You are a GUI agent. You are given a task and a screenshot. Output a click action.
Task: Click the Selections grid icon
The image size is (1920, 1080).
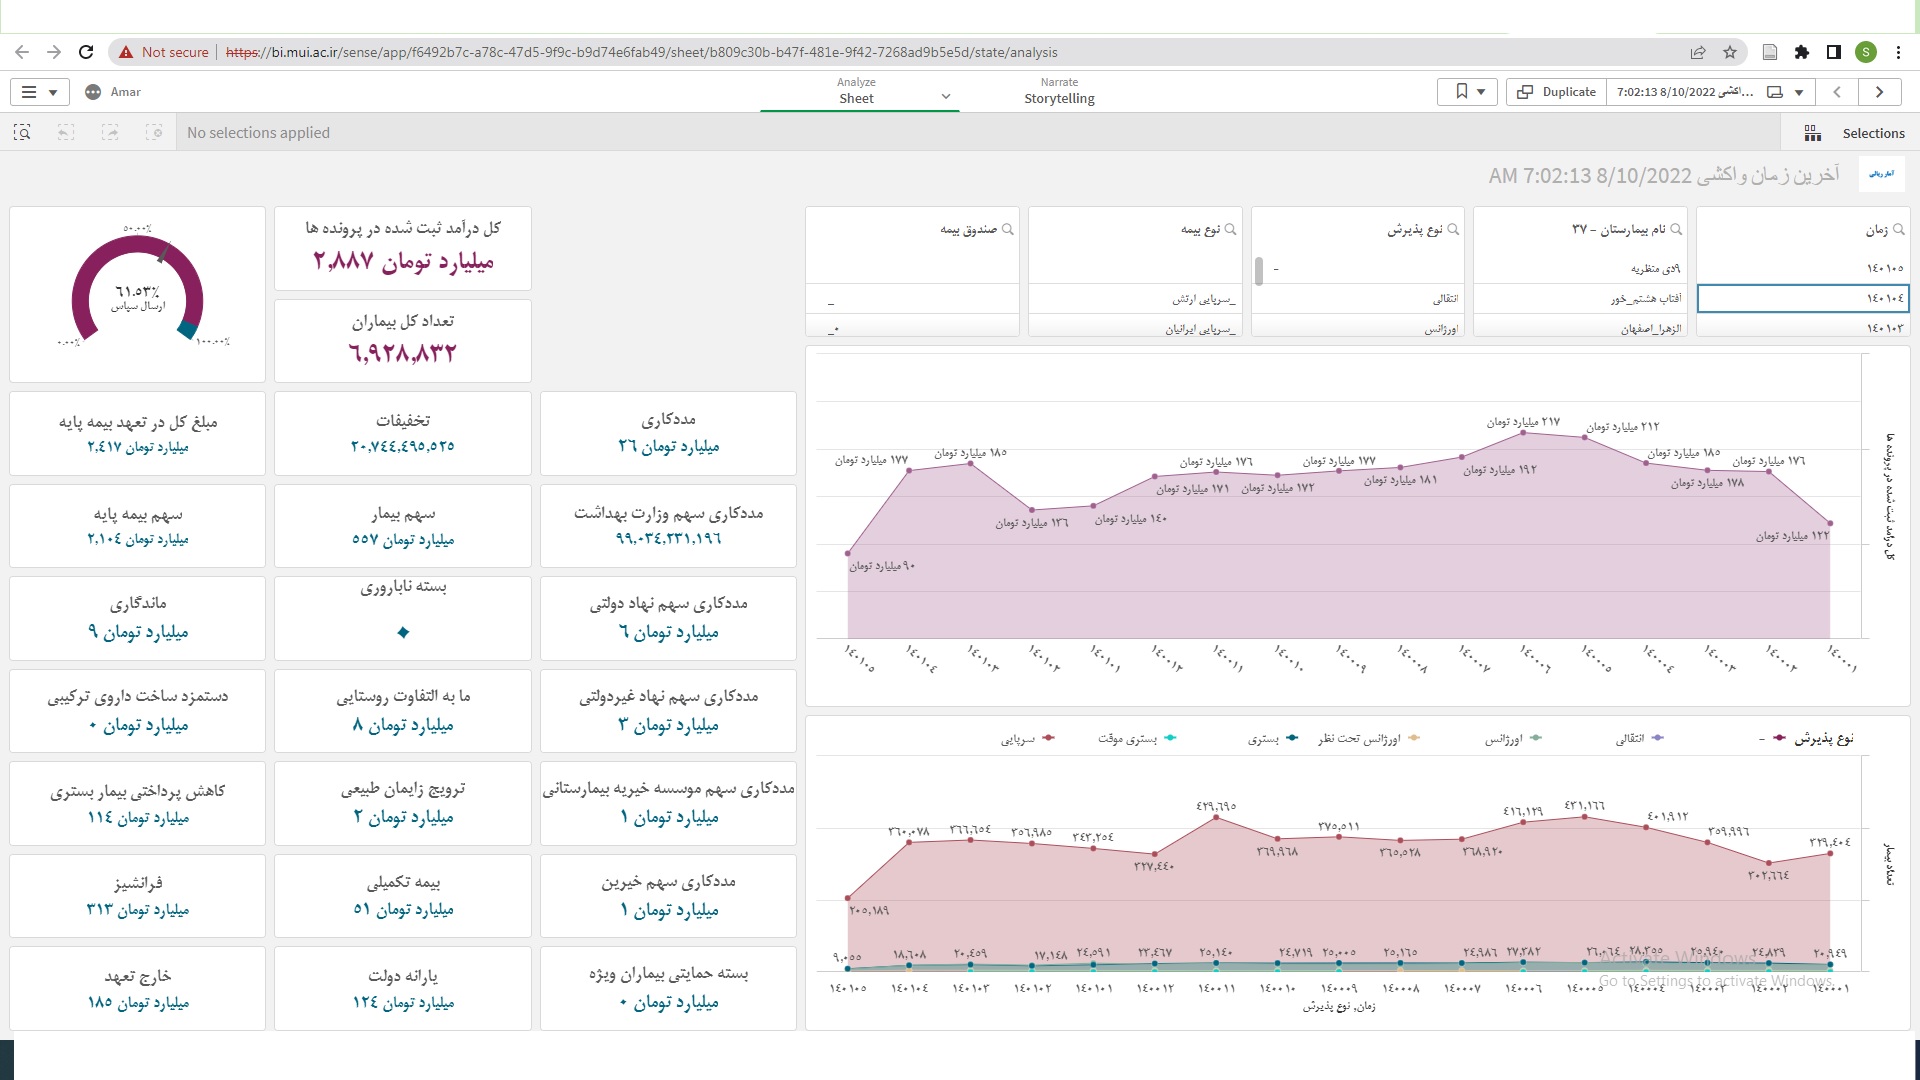[x=1812, y=133]
